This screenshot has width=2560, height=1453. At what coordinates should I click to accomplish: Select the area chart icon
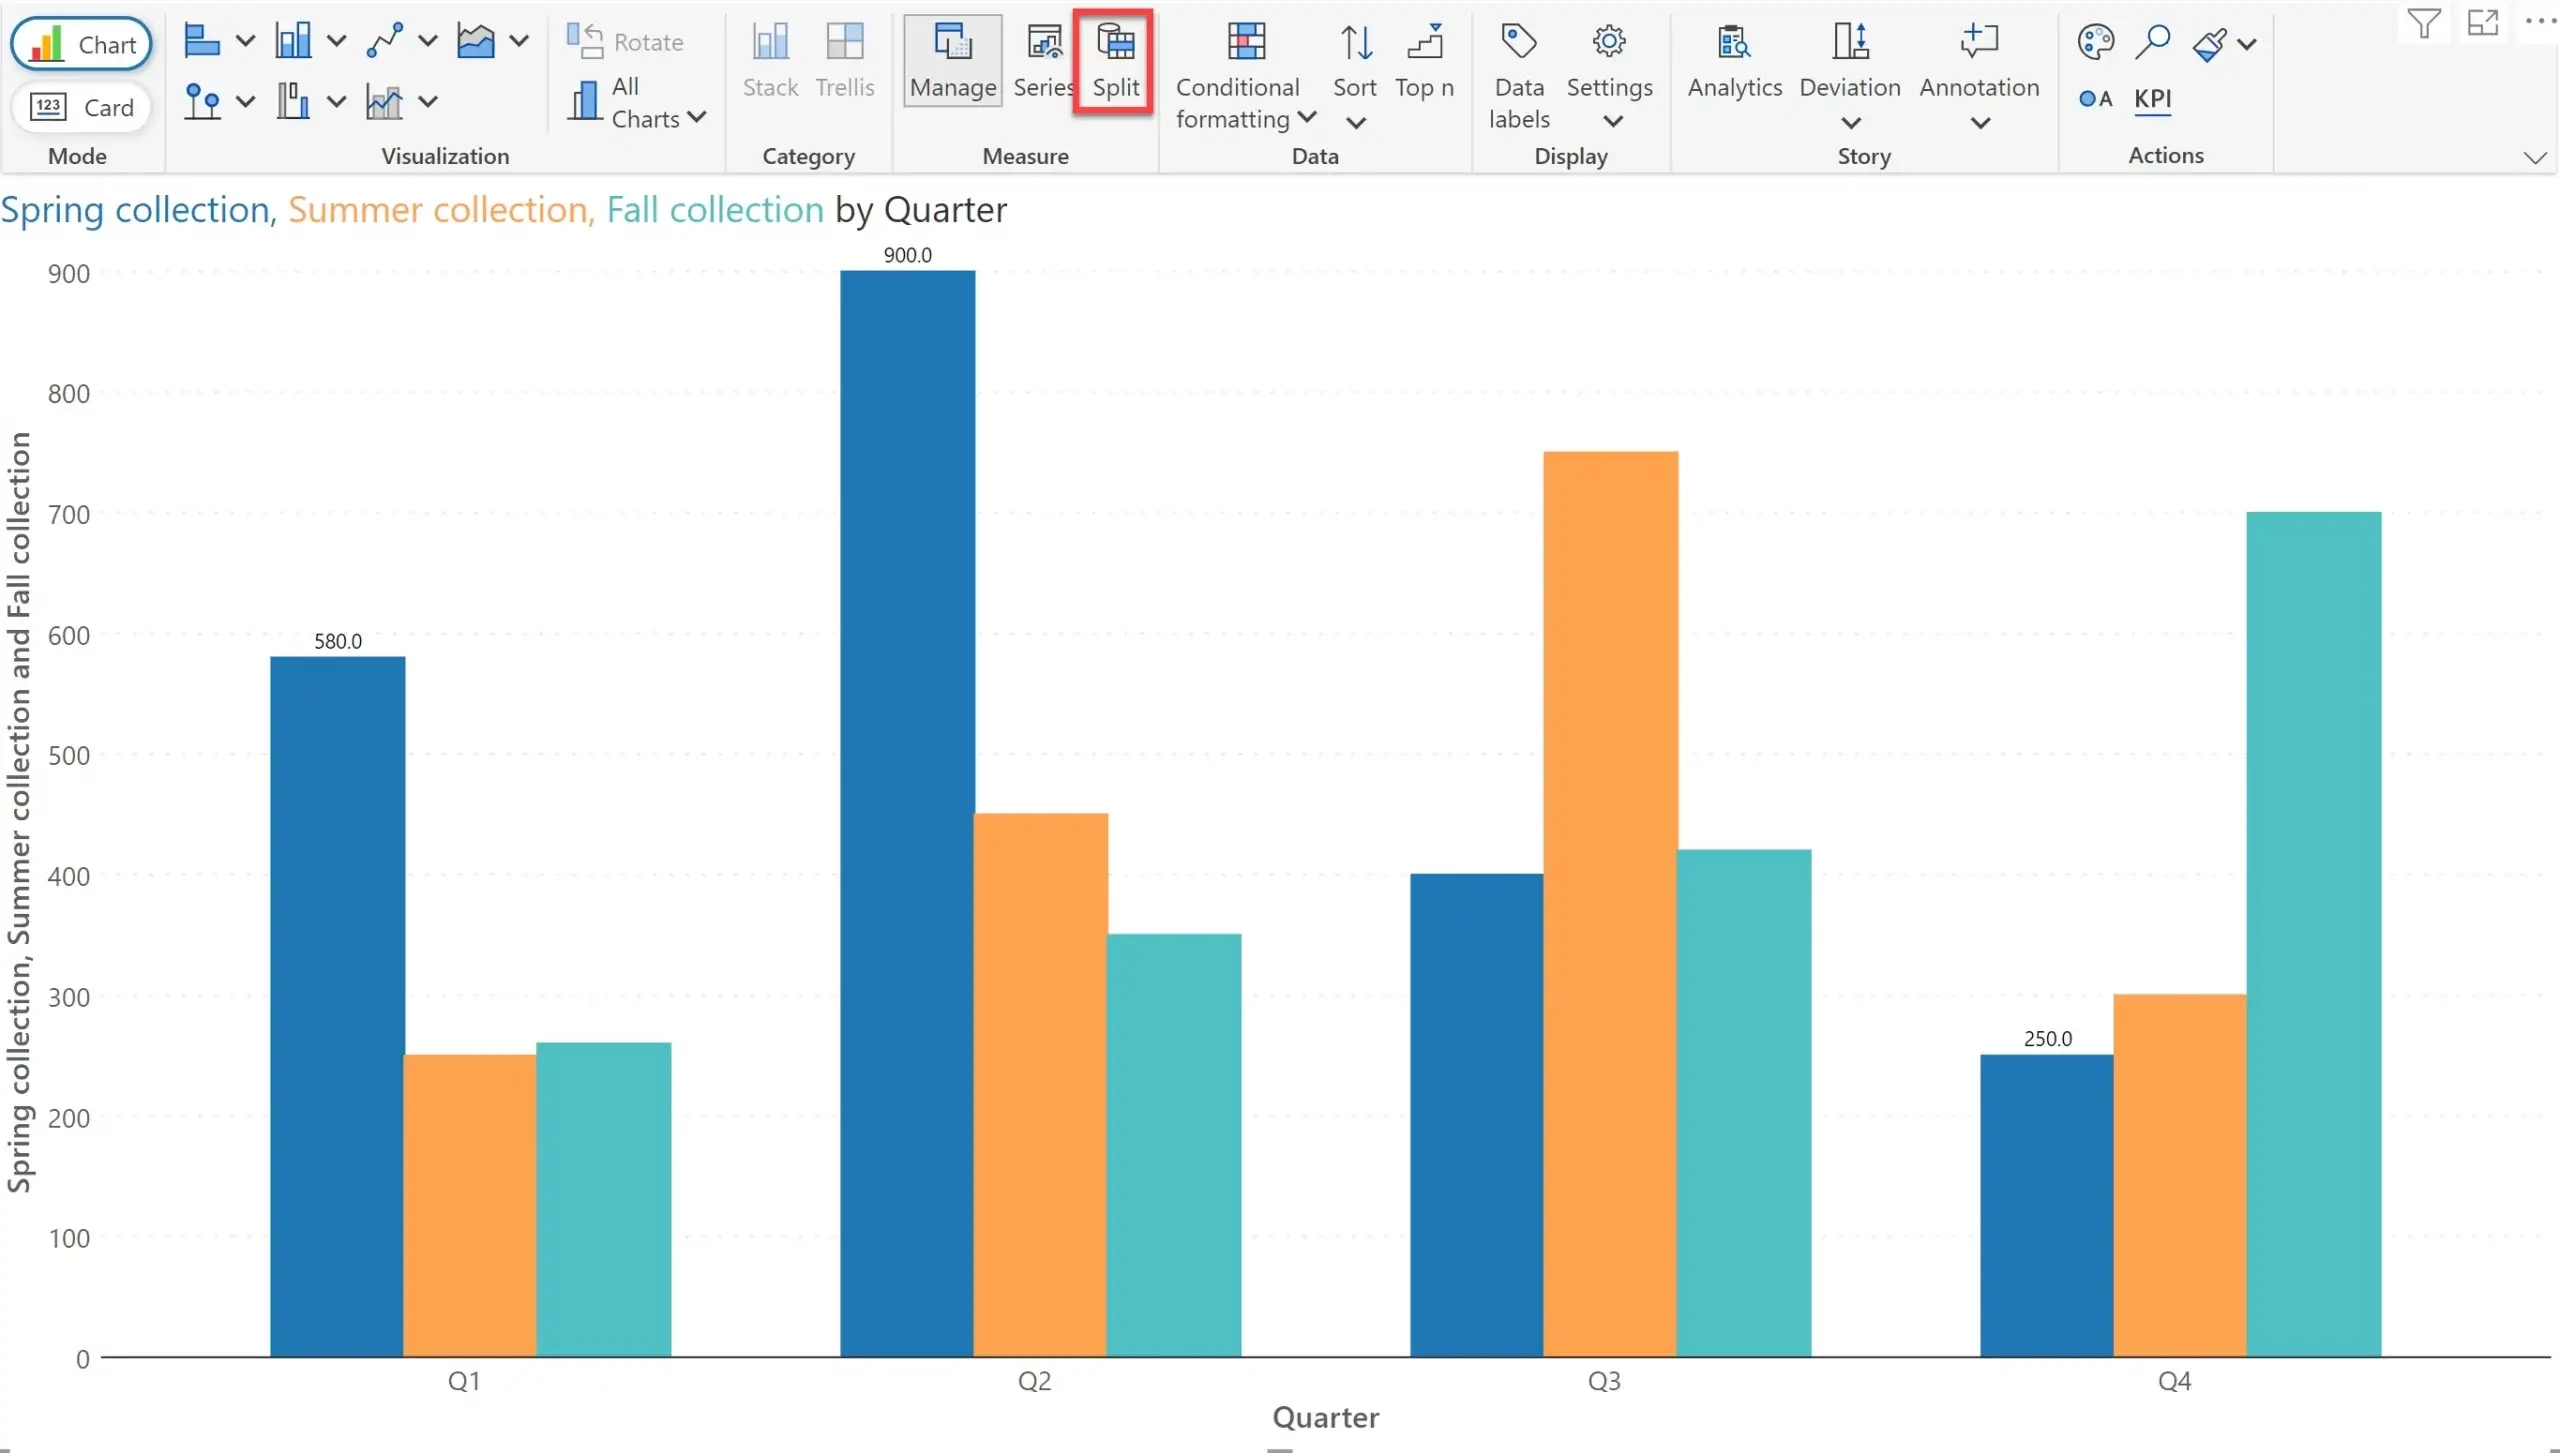[x=476, y=41]
